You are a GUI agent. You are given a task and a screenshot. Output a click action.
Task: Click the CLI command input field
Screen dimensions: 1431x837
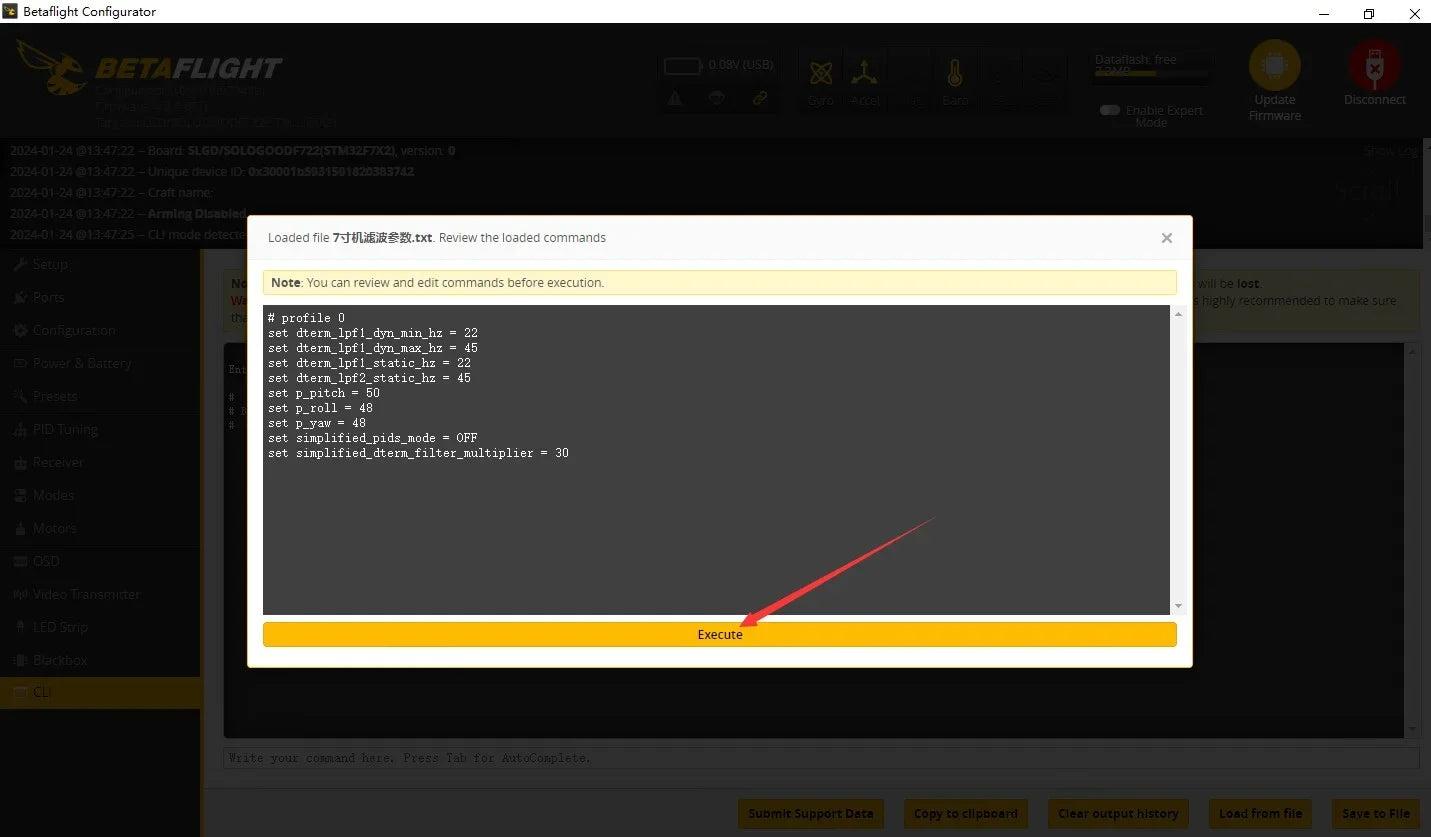(x=820, y=758)
